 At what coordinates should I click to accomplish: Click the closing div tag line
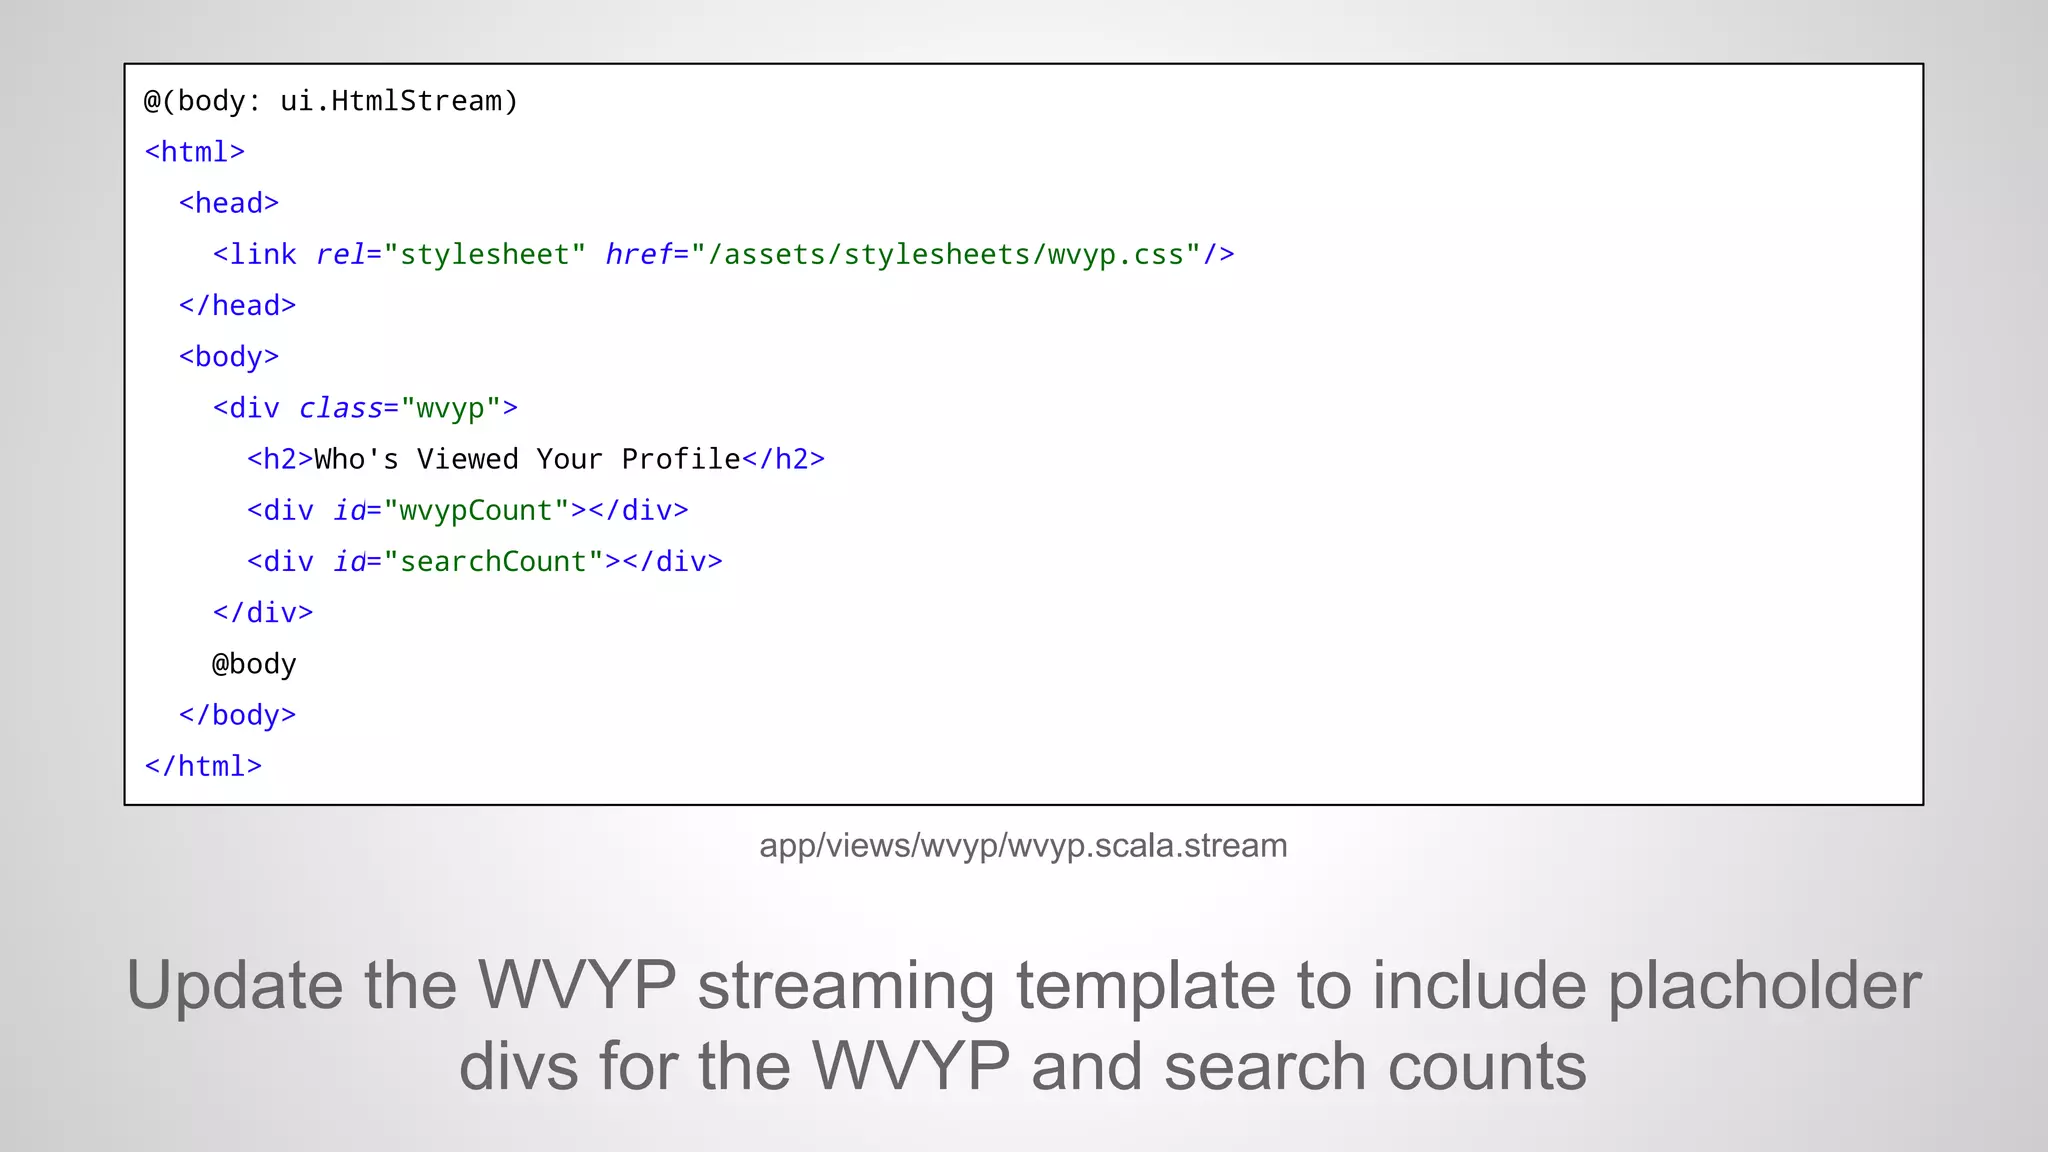pos(263,612)
